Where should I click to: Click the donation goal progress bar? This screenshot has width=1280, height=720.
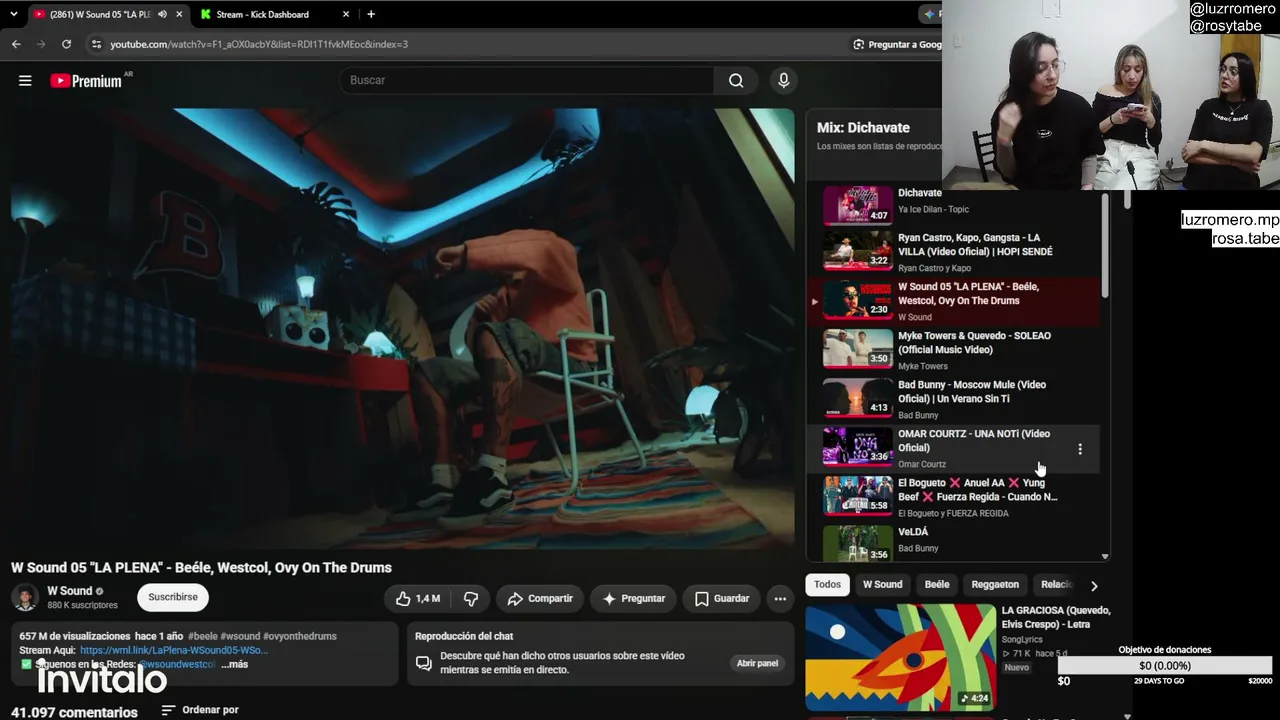pos(1165,666)
